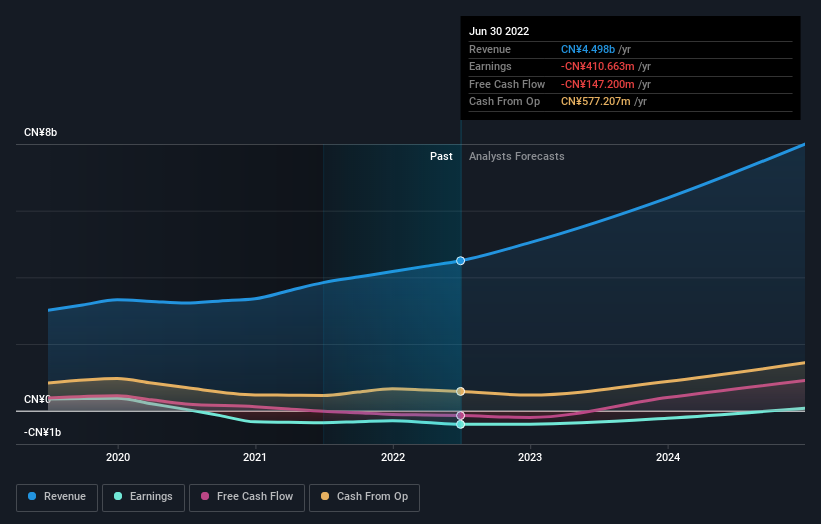
Task: Click the teal Earnings data point marker
Action: click(x=460, y=425)
